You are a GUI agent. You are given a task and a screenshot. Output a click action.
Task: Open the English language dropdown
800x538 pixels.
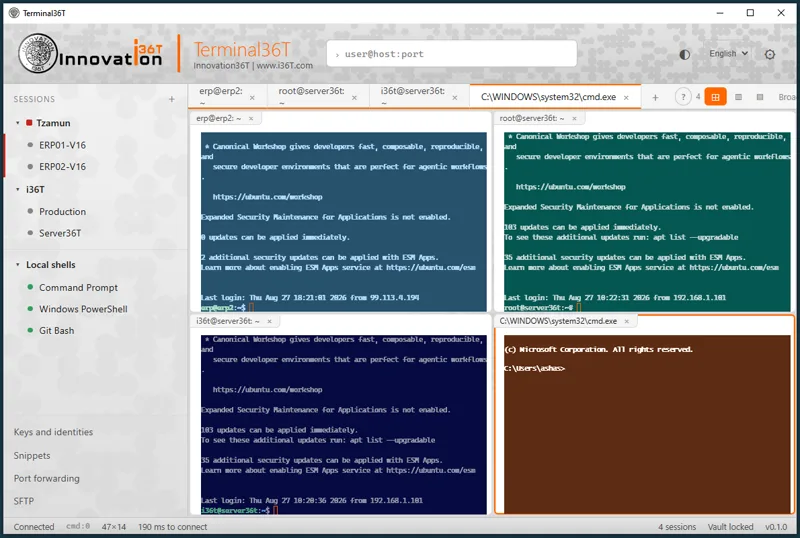click(728, 54)
